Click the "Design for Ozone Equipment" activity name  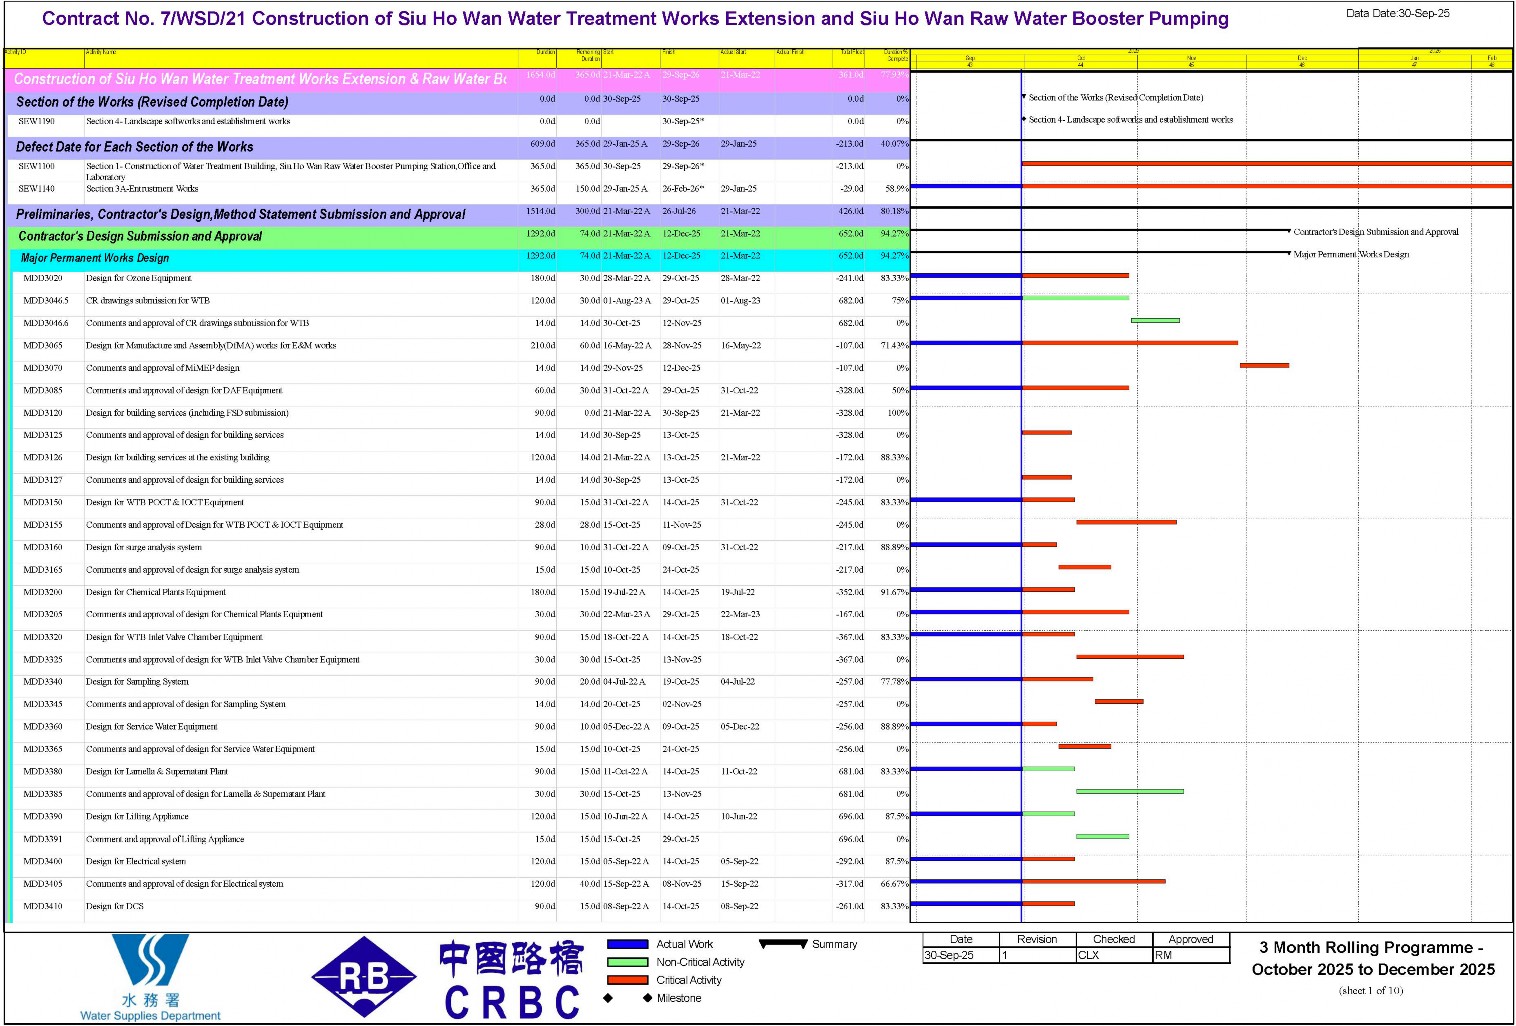[x=138, y=278]
